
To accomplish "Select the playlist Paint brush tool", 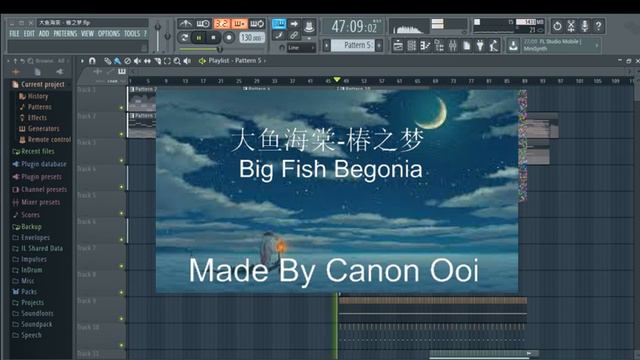I will [118, 61].
